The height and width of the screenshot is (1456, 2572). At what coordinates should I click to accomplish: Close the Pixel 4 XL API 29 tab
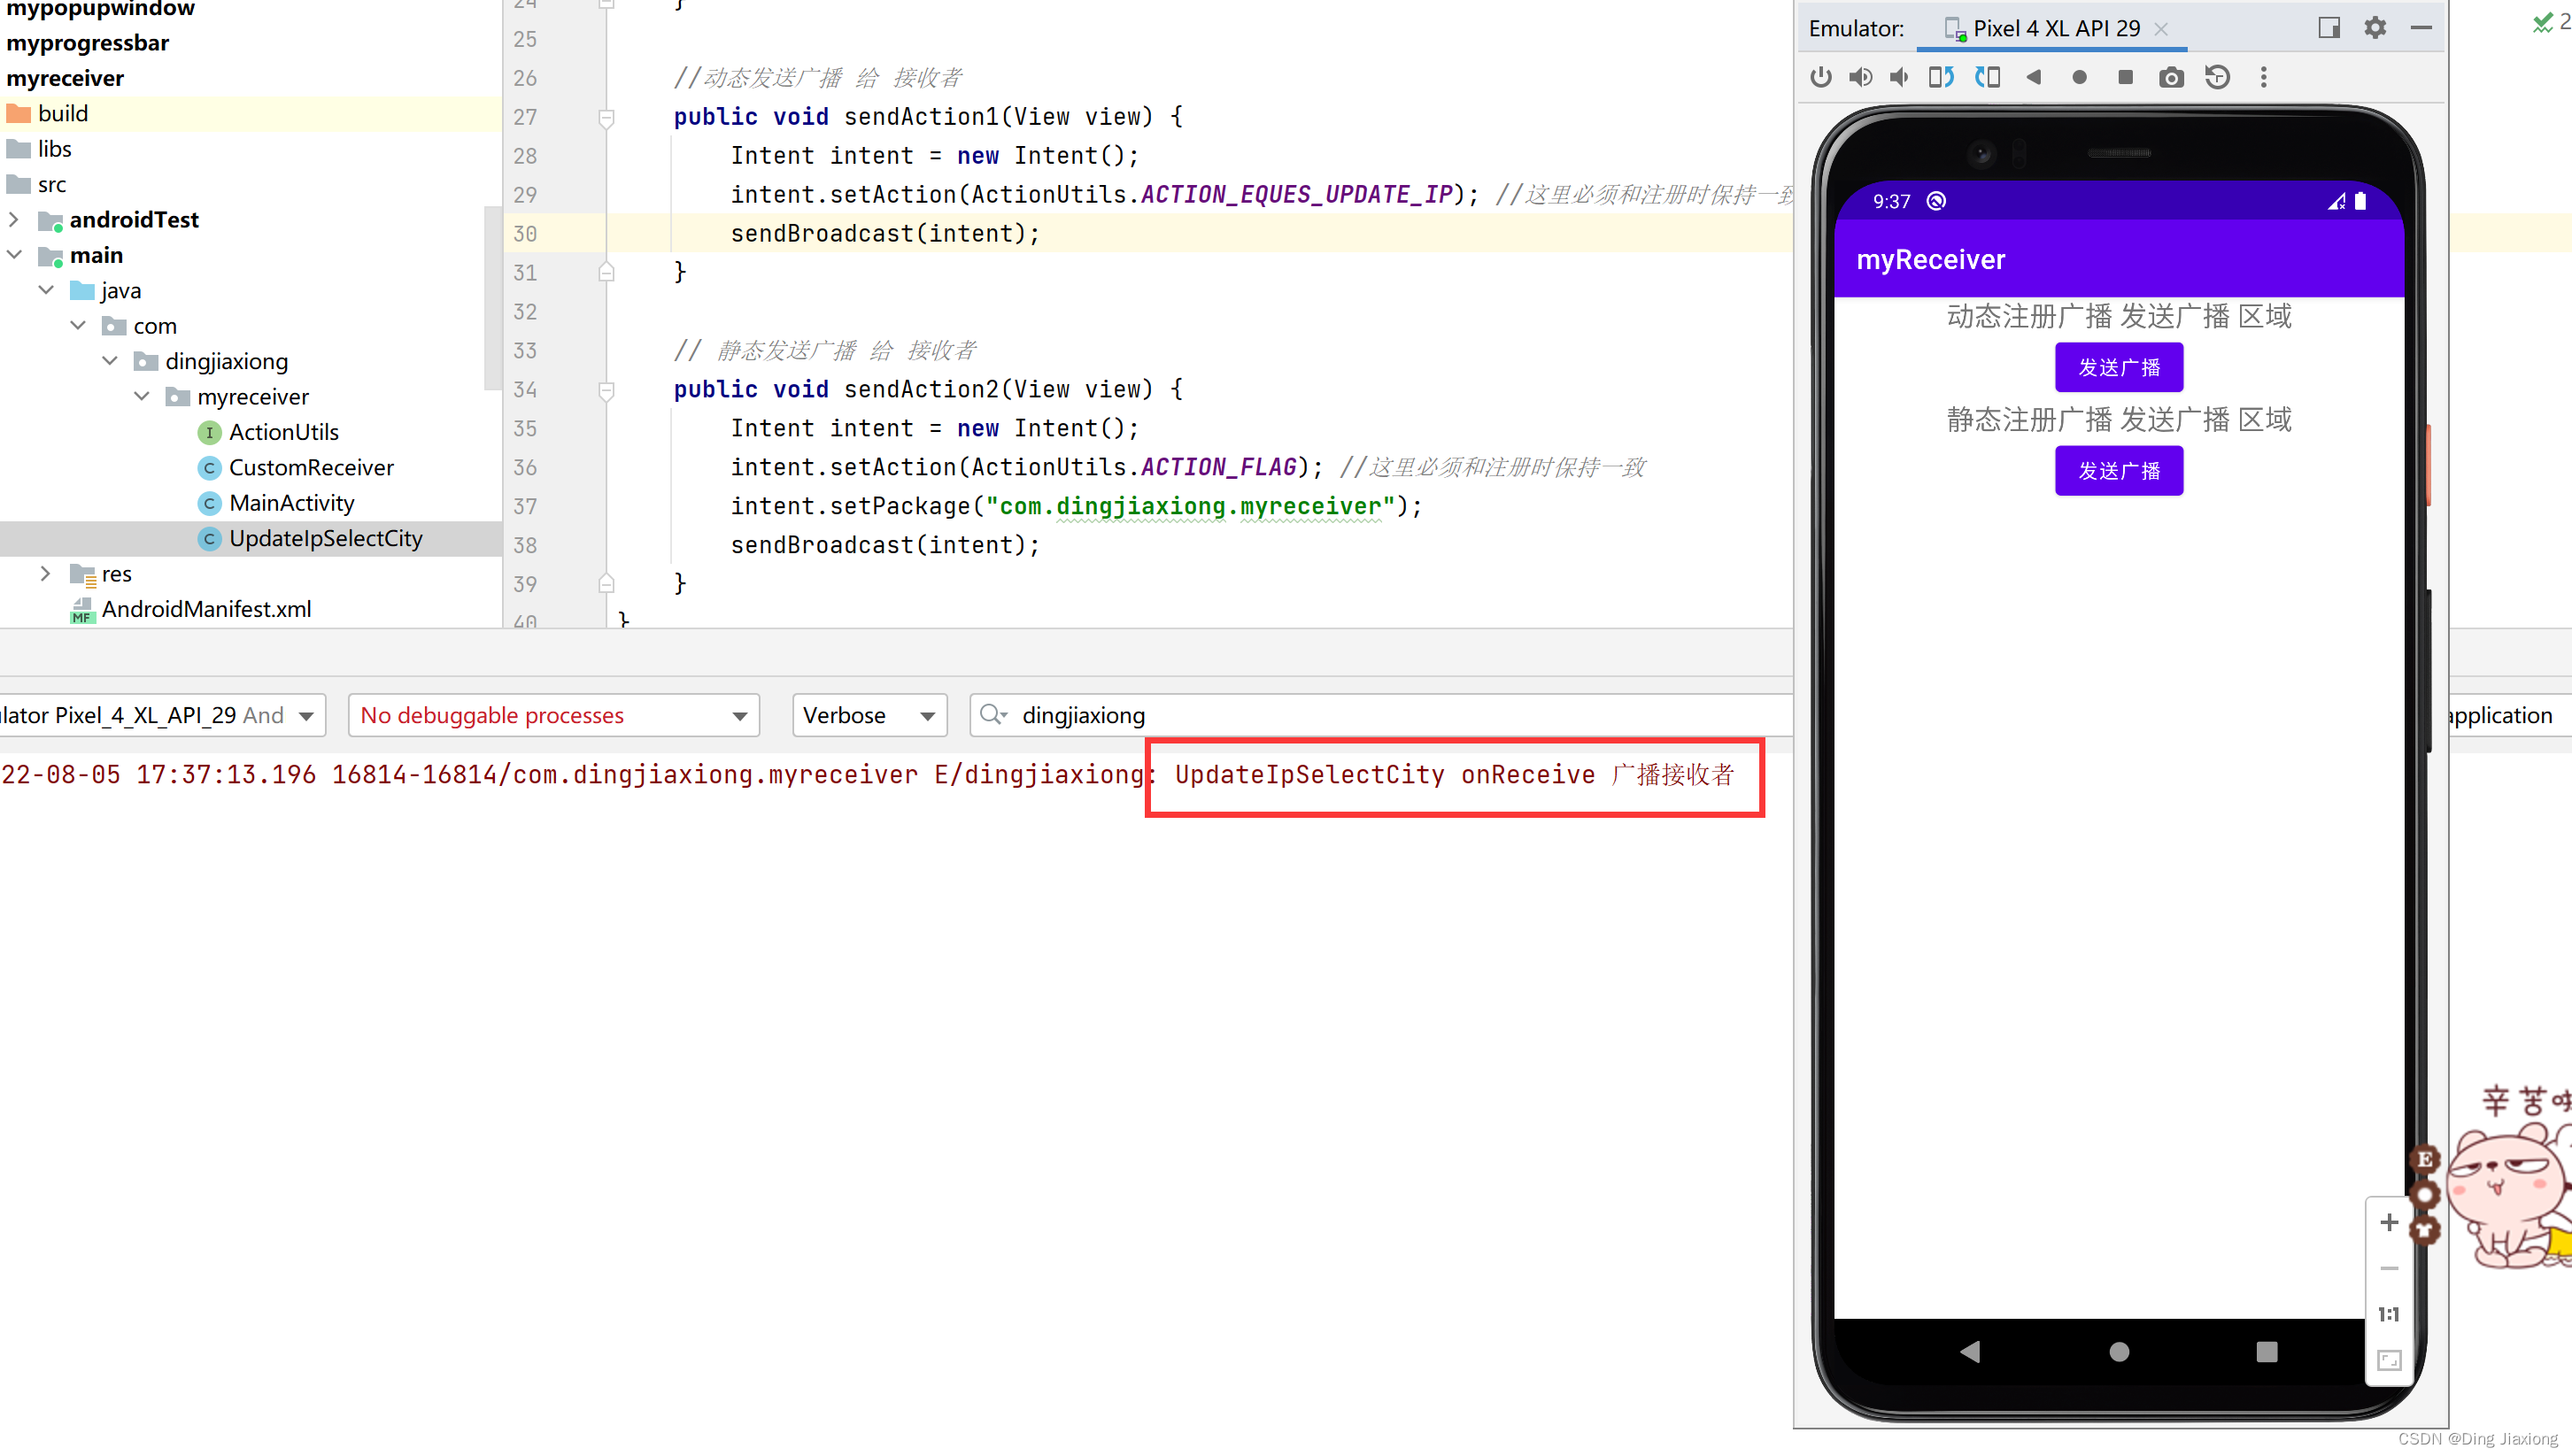(2161, 29)
